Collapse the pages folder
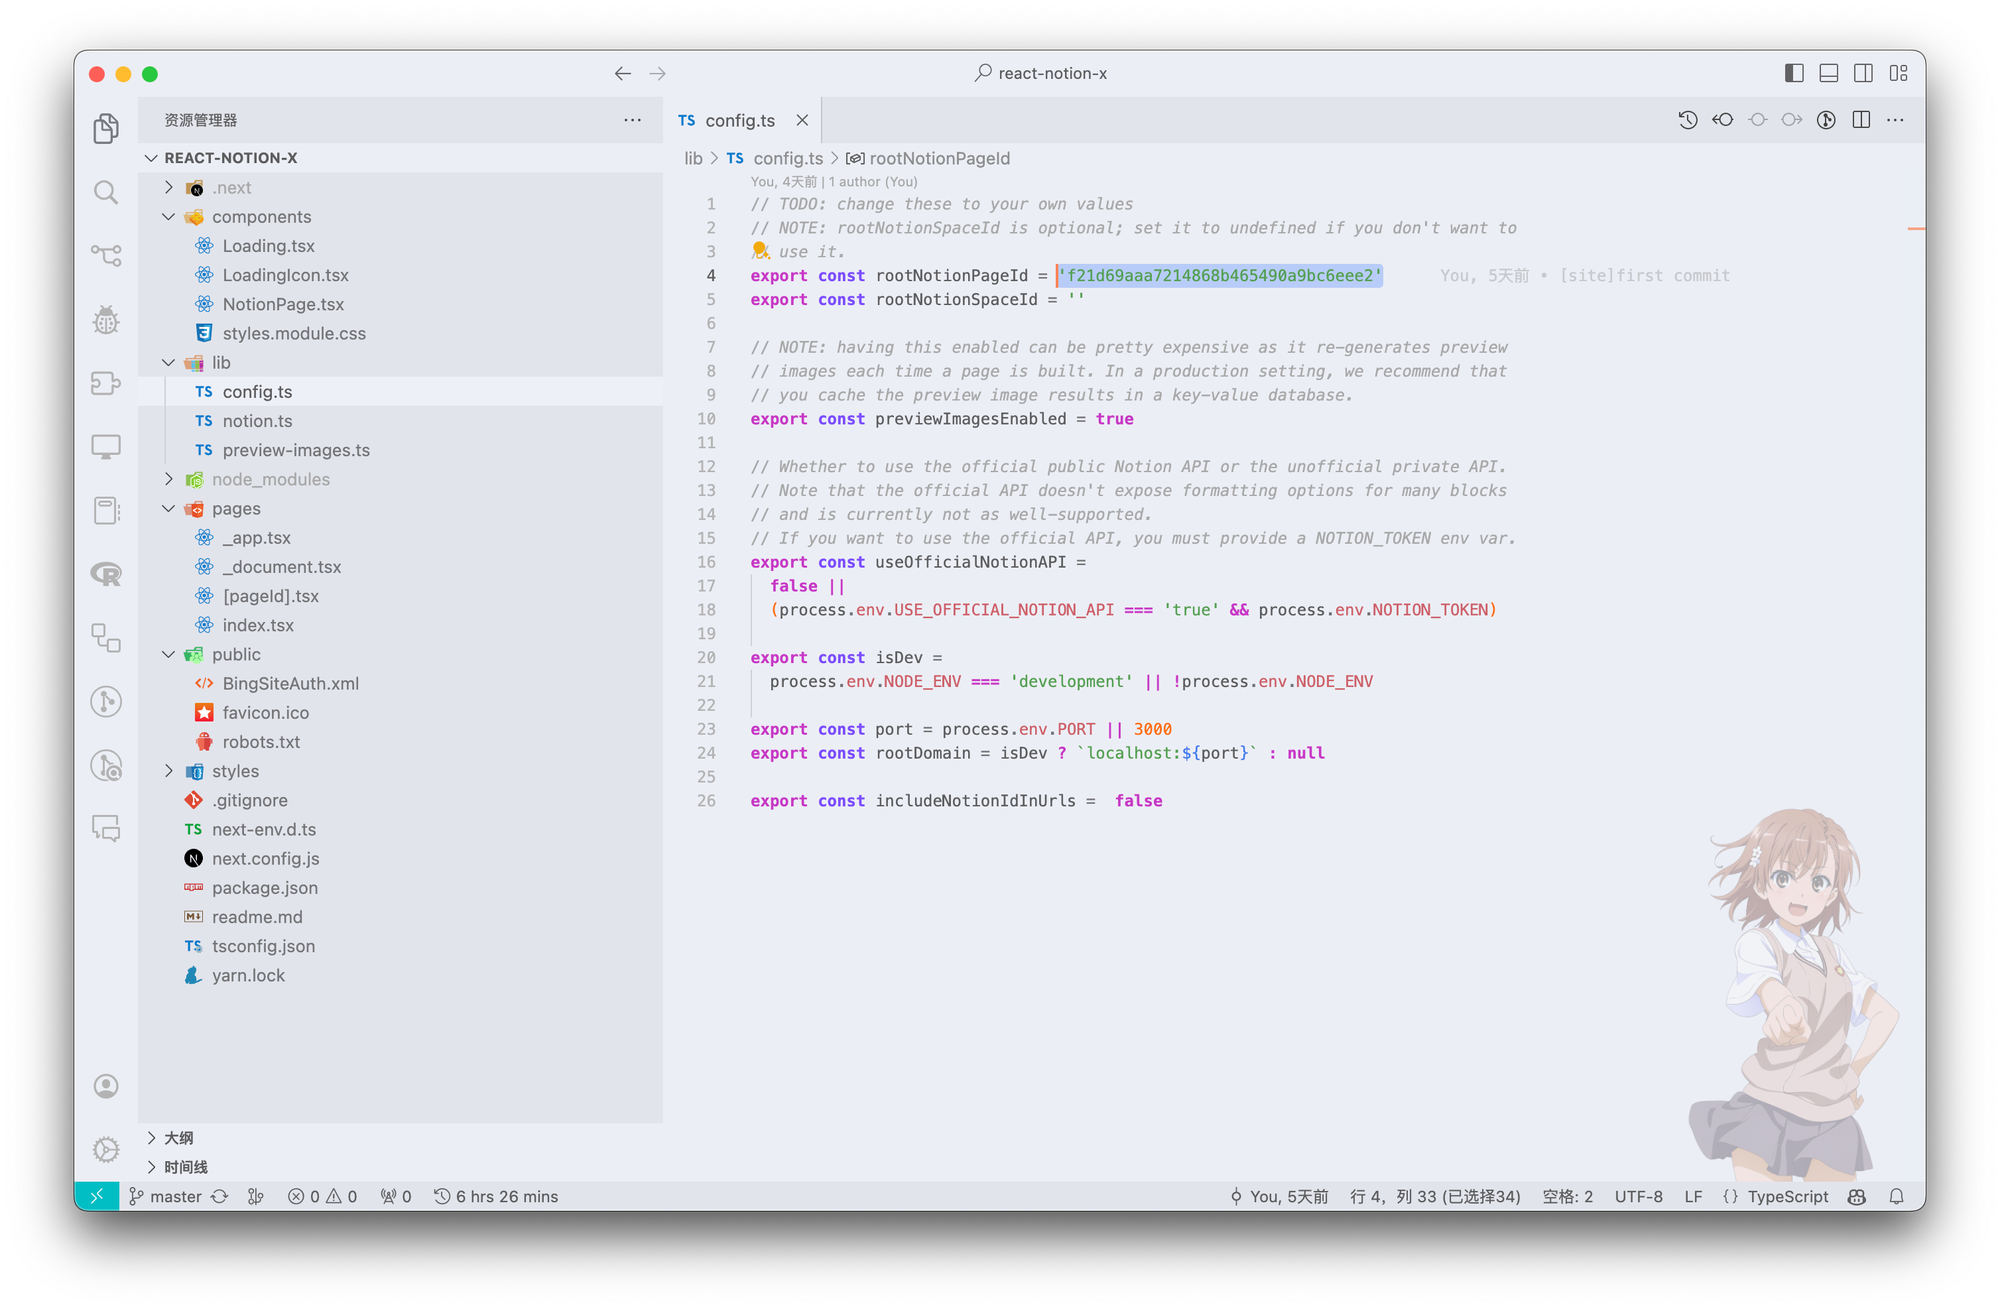This screenshot has width=2000, height=1309. click(169, 508)
